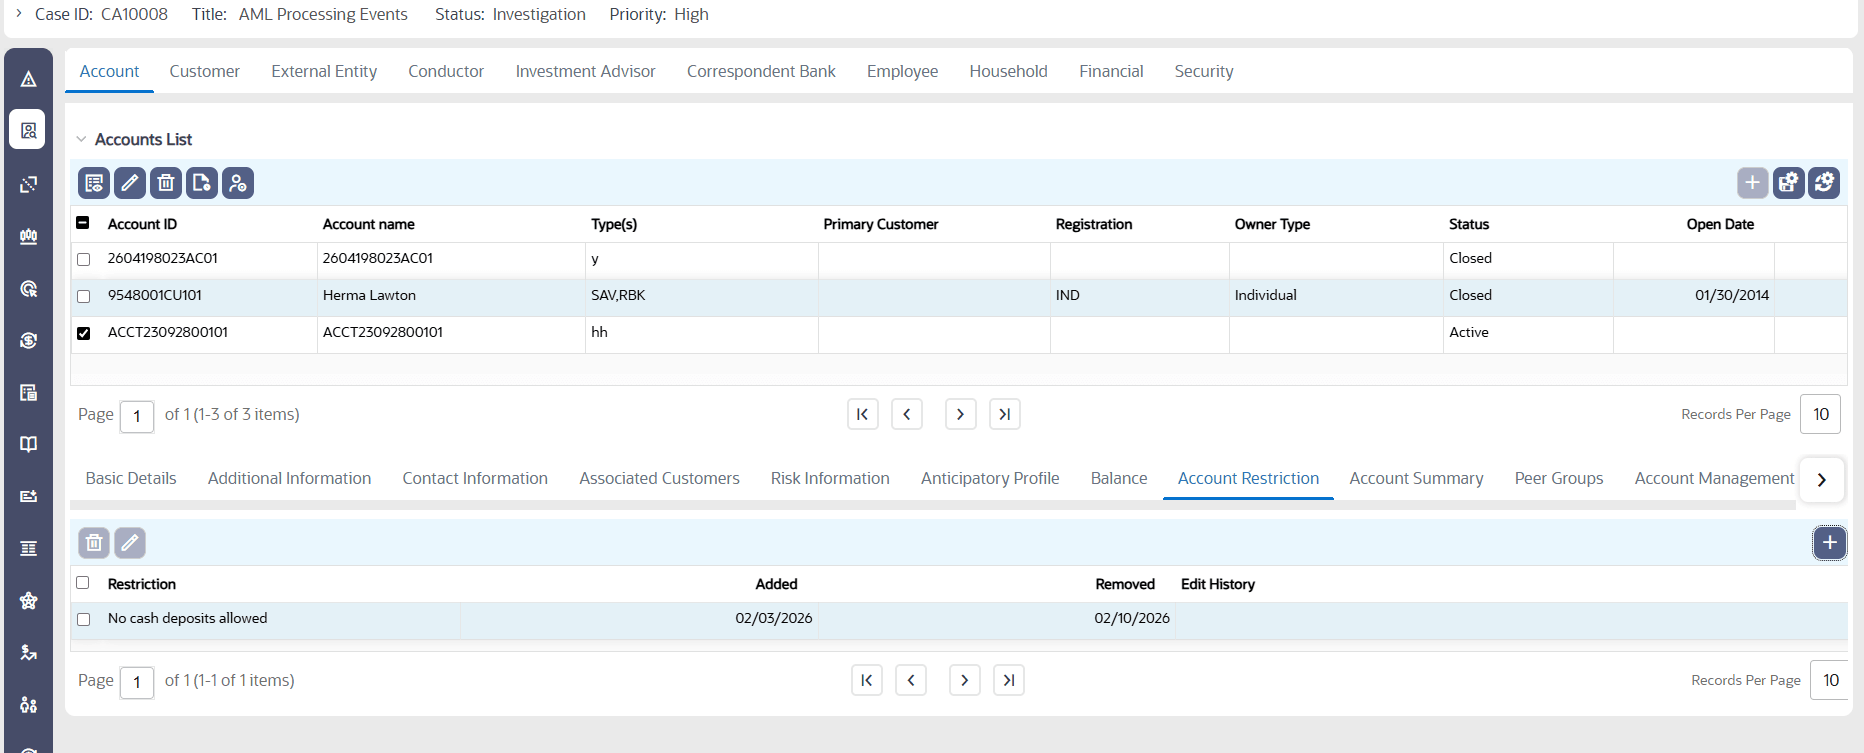Image resolution: width=1864 pixels, height=753 pixels.
Task: Open the Account Management sub-tab
Action: (1714, 478)
